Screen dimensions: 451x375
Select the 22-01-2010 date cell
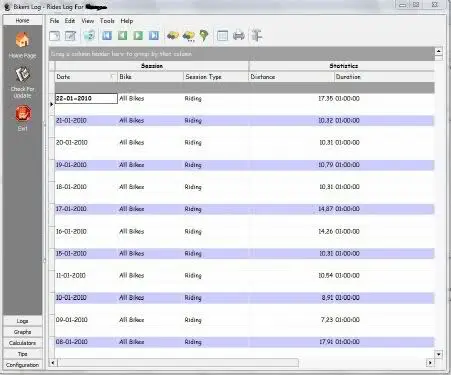point(86,98)
